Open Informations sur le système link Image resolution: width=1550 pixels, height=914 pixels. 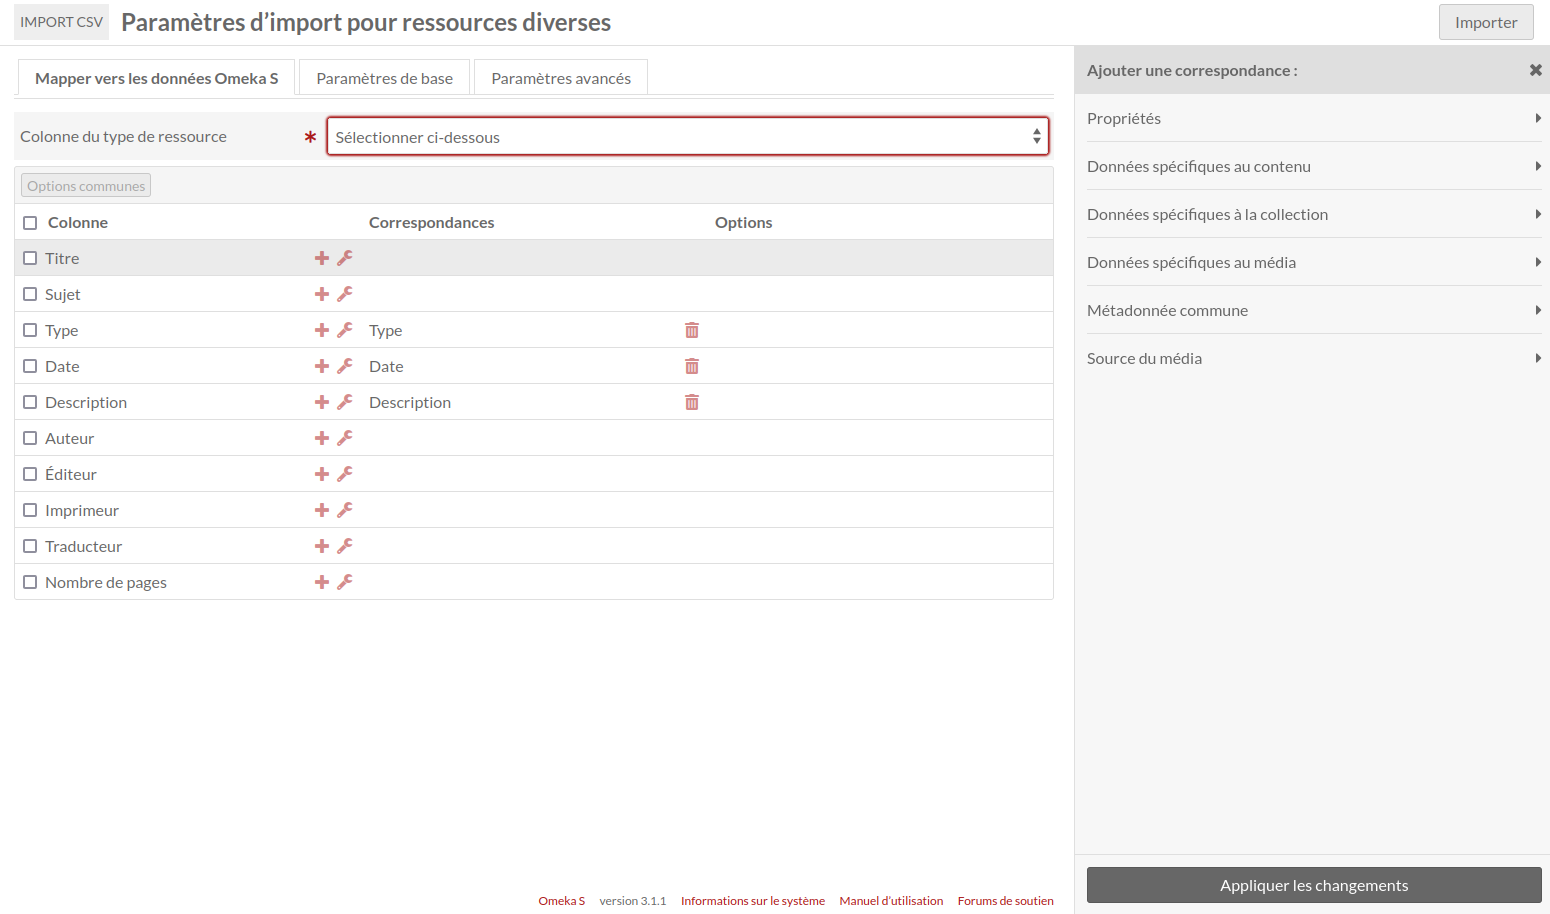click(753, 901)
